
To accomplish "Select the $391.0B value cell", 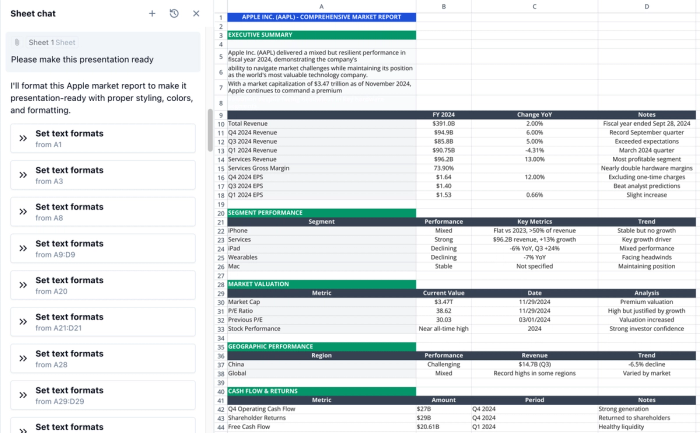I will 444,124.
